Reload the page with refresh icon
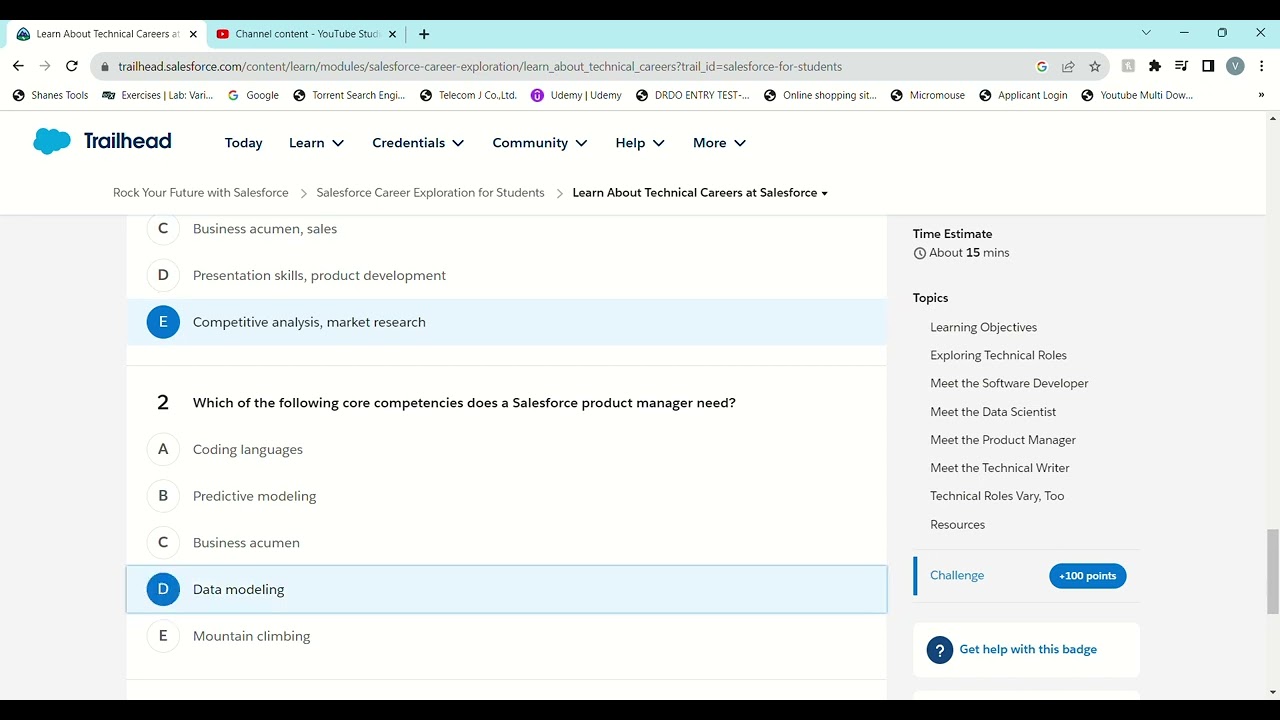1280x720 pixels. pyautogui.click(x=72, y=66)
